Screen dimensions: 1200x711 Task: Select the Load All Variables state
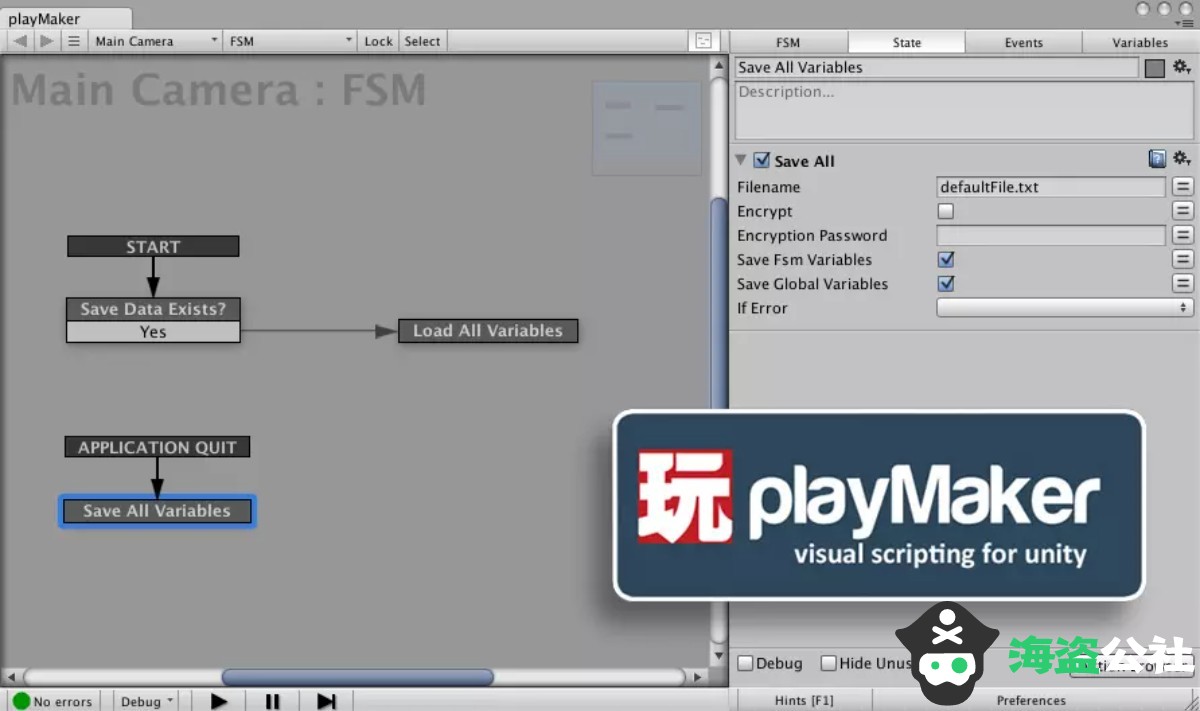tap(488, 331)
